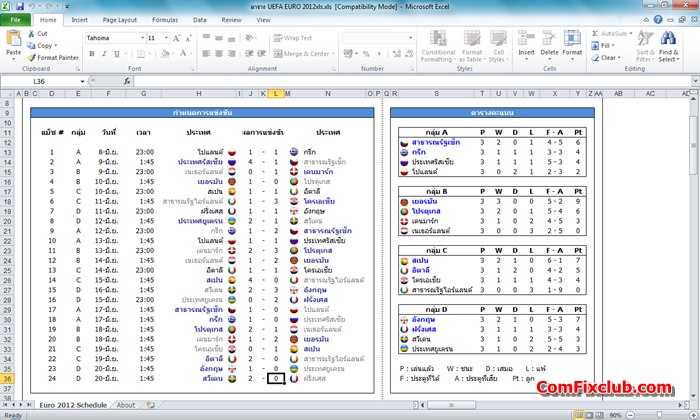Click the Paste icon in Clipboard group

click(13, 39)
